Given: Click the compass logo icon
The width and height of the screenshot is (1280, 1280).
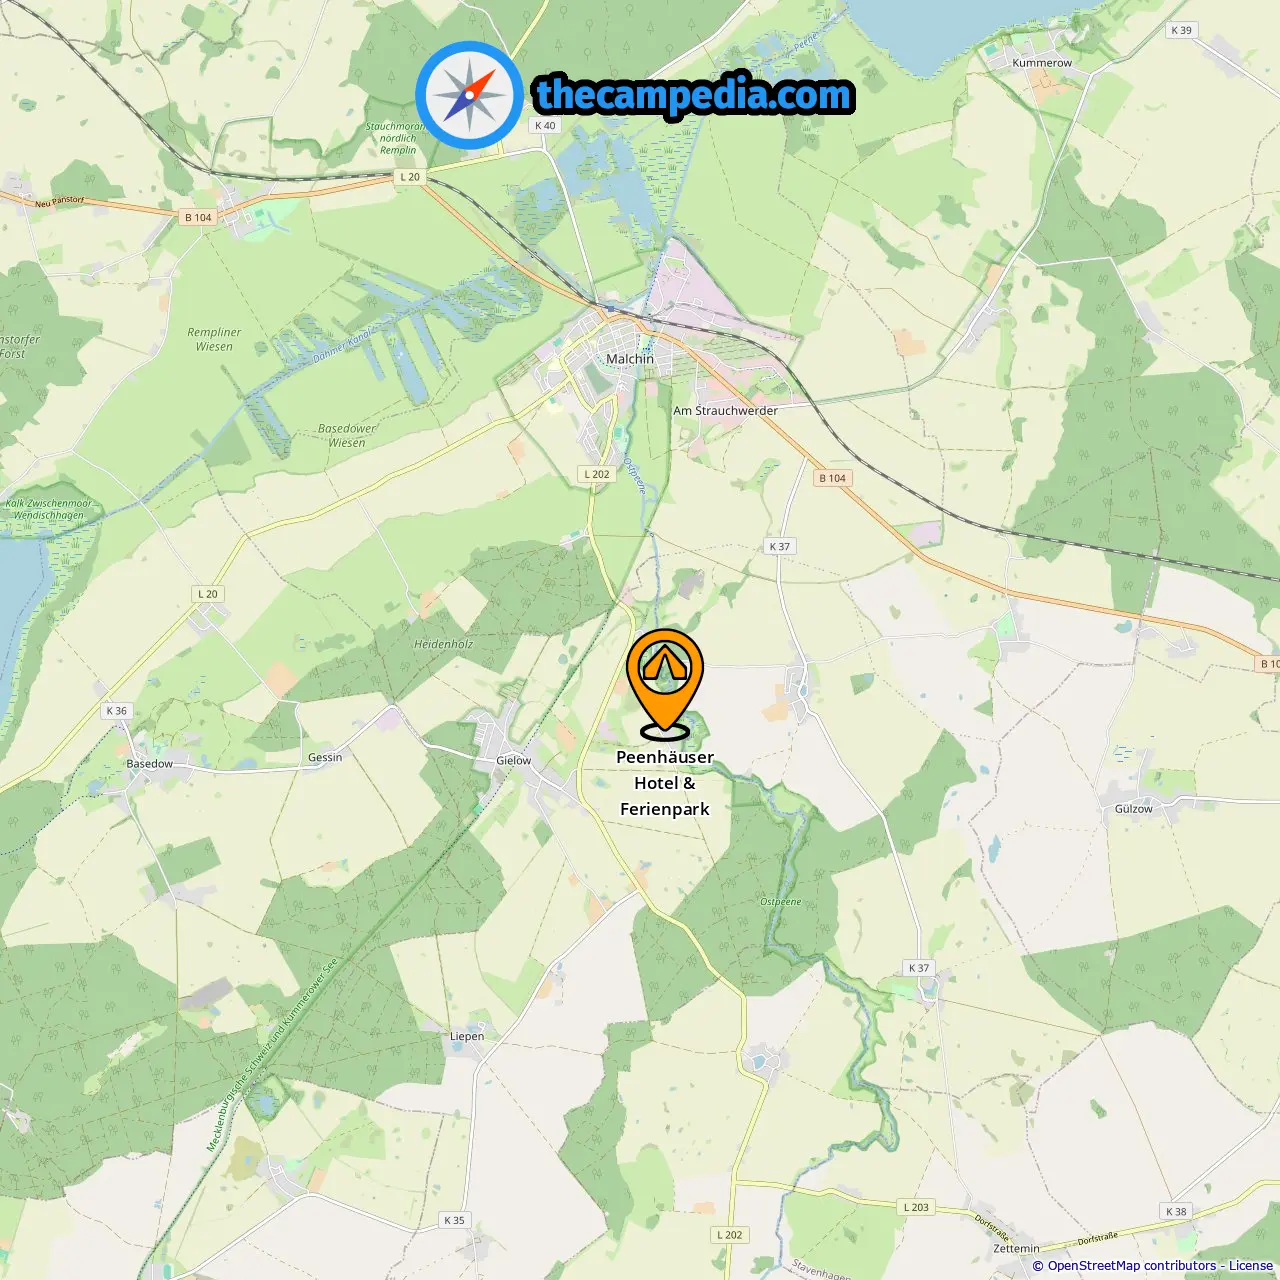Looking at the screenshot, I should (469, 95).
